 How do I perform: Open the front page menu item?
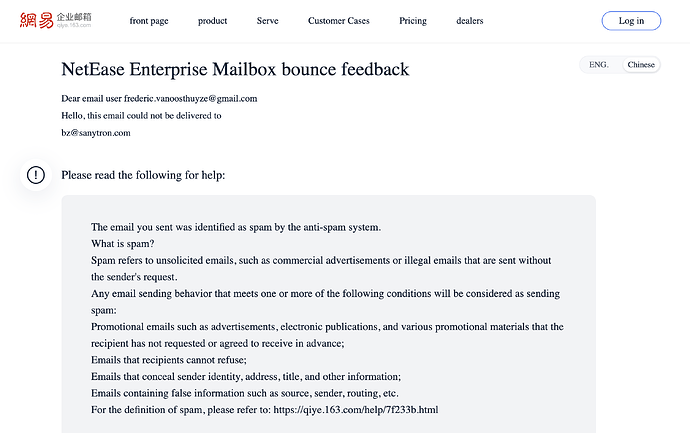tap(148, 21)
